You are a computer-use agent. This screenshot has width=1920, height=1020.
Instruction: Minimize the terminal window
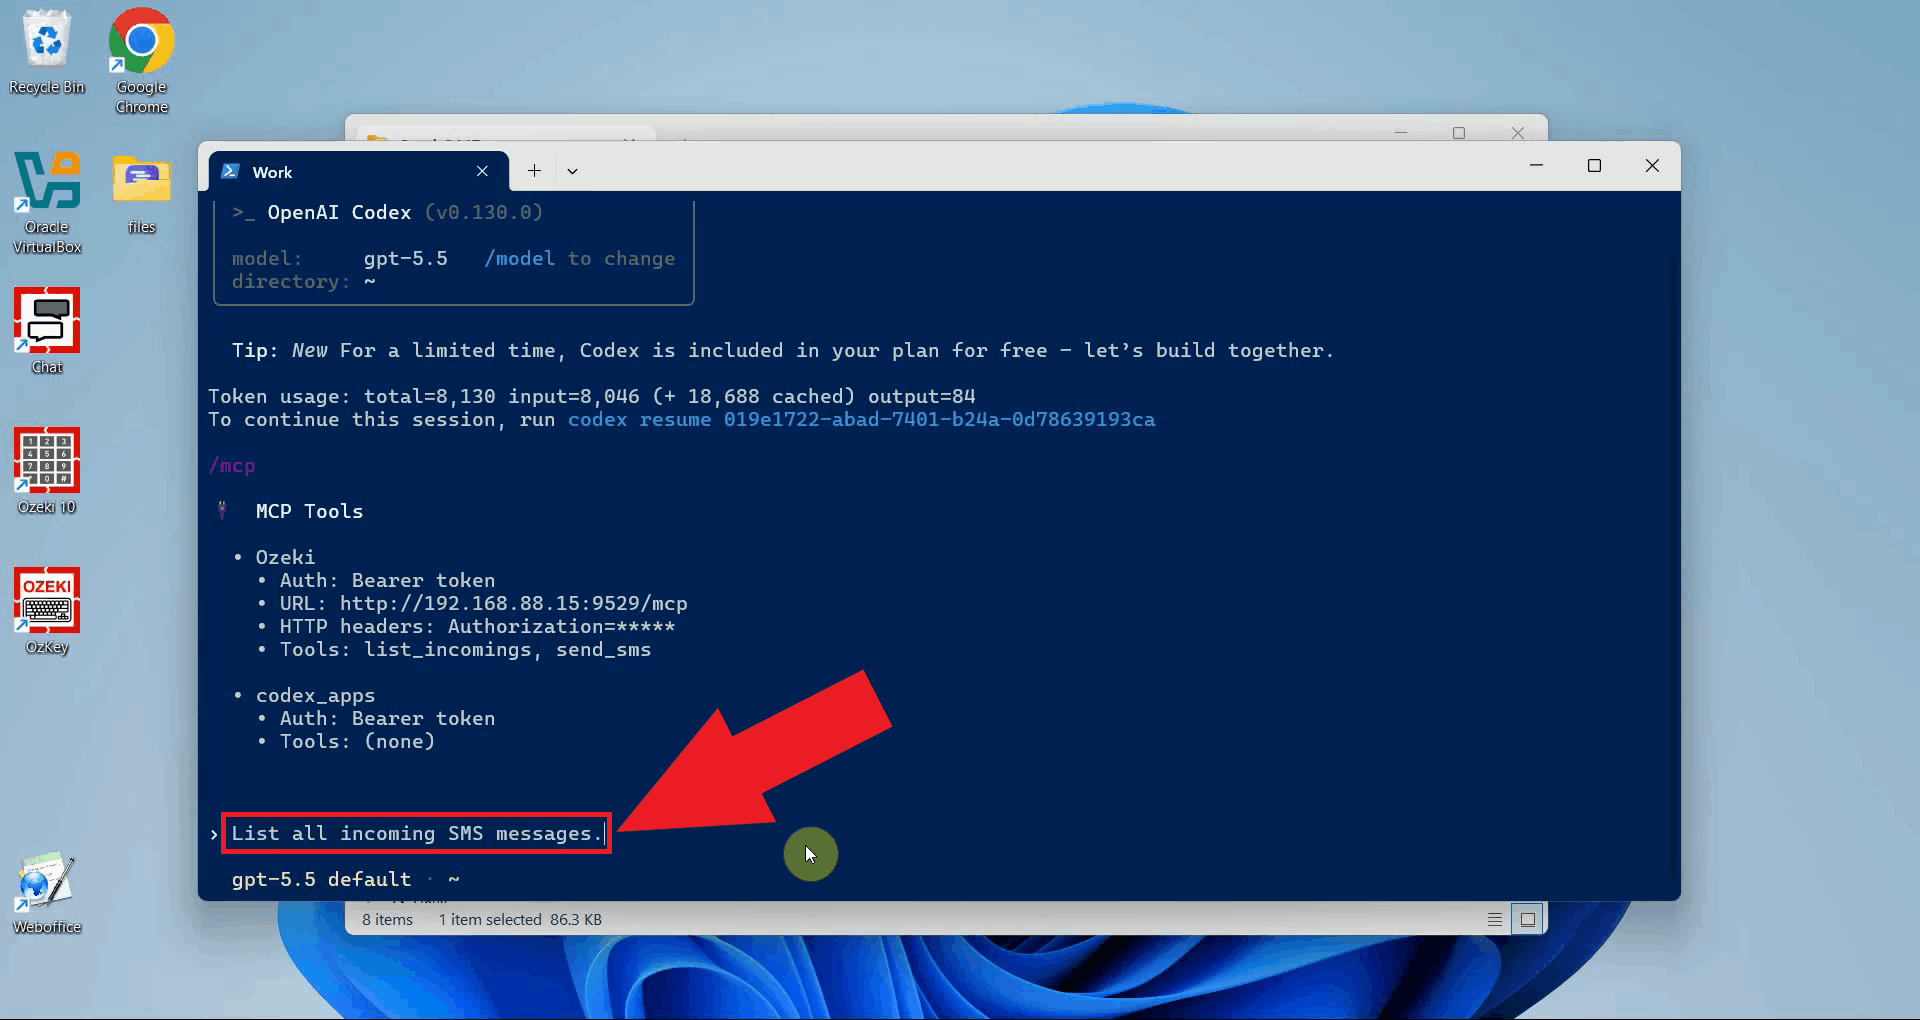point(1536,165)
